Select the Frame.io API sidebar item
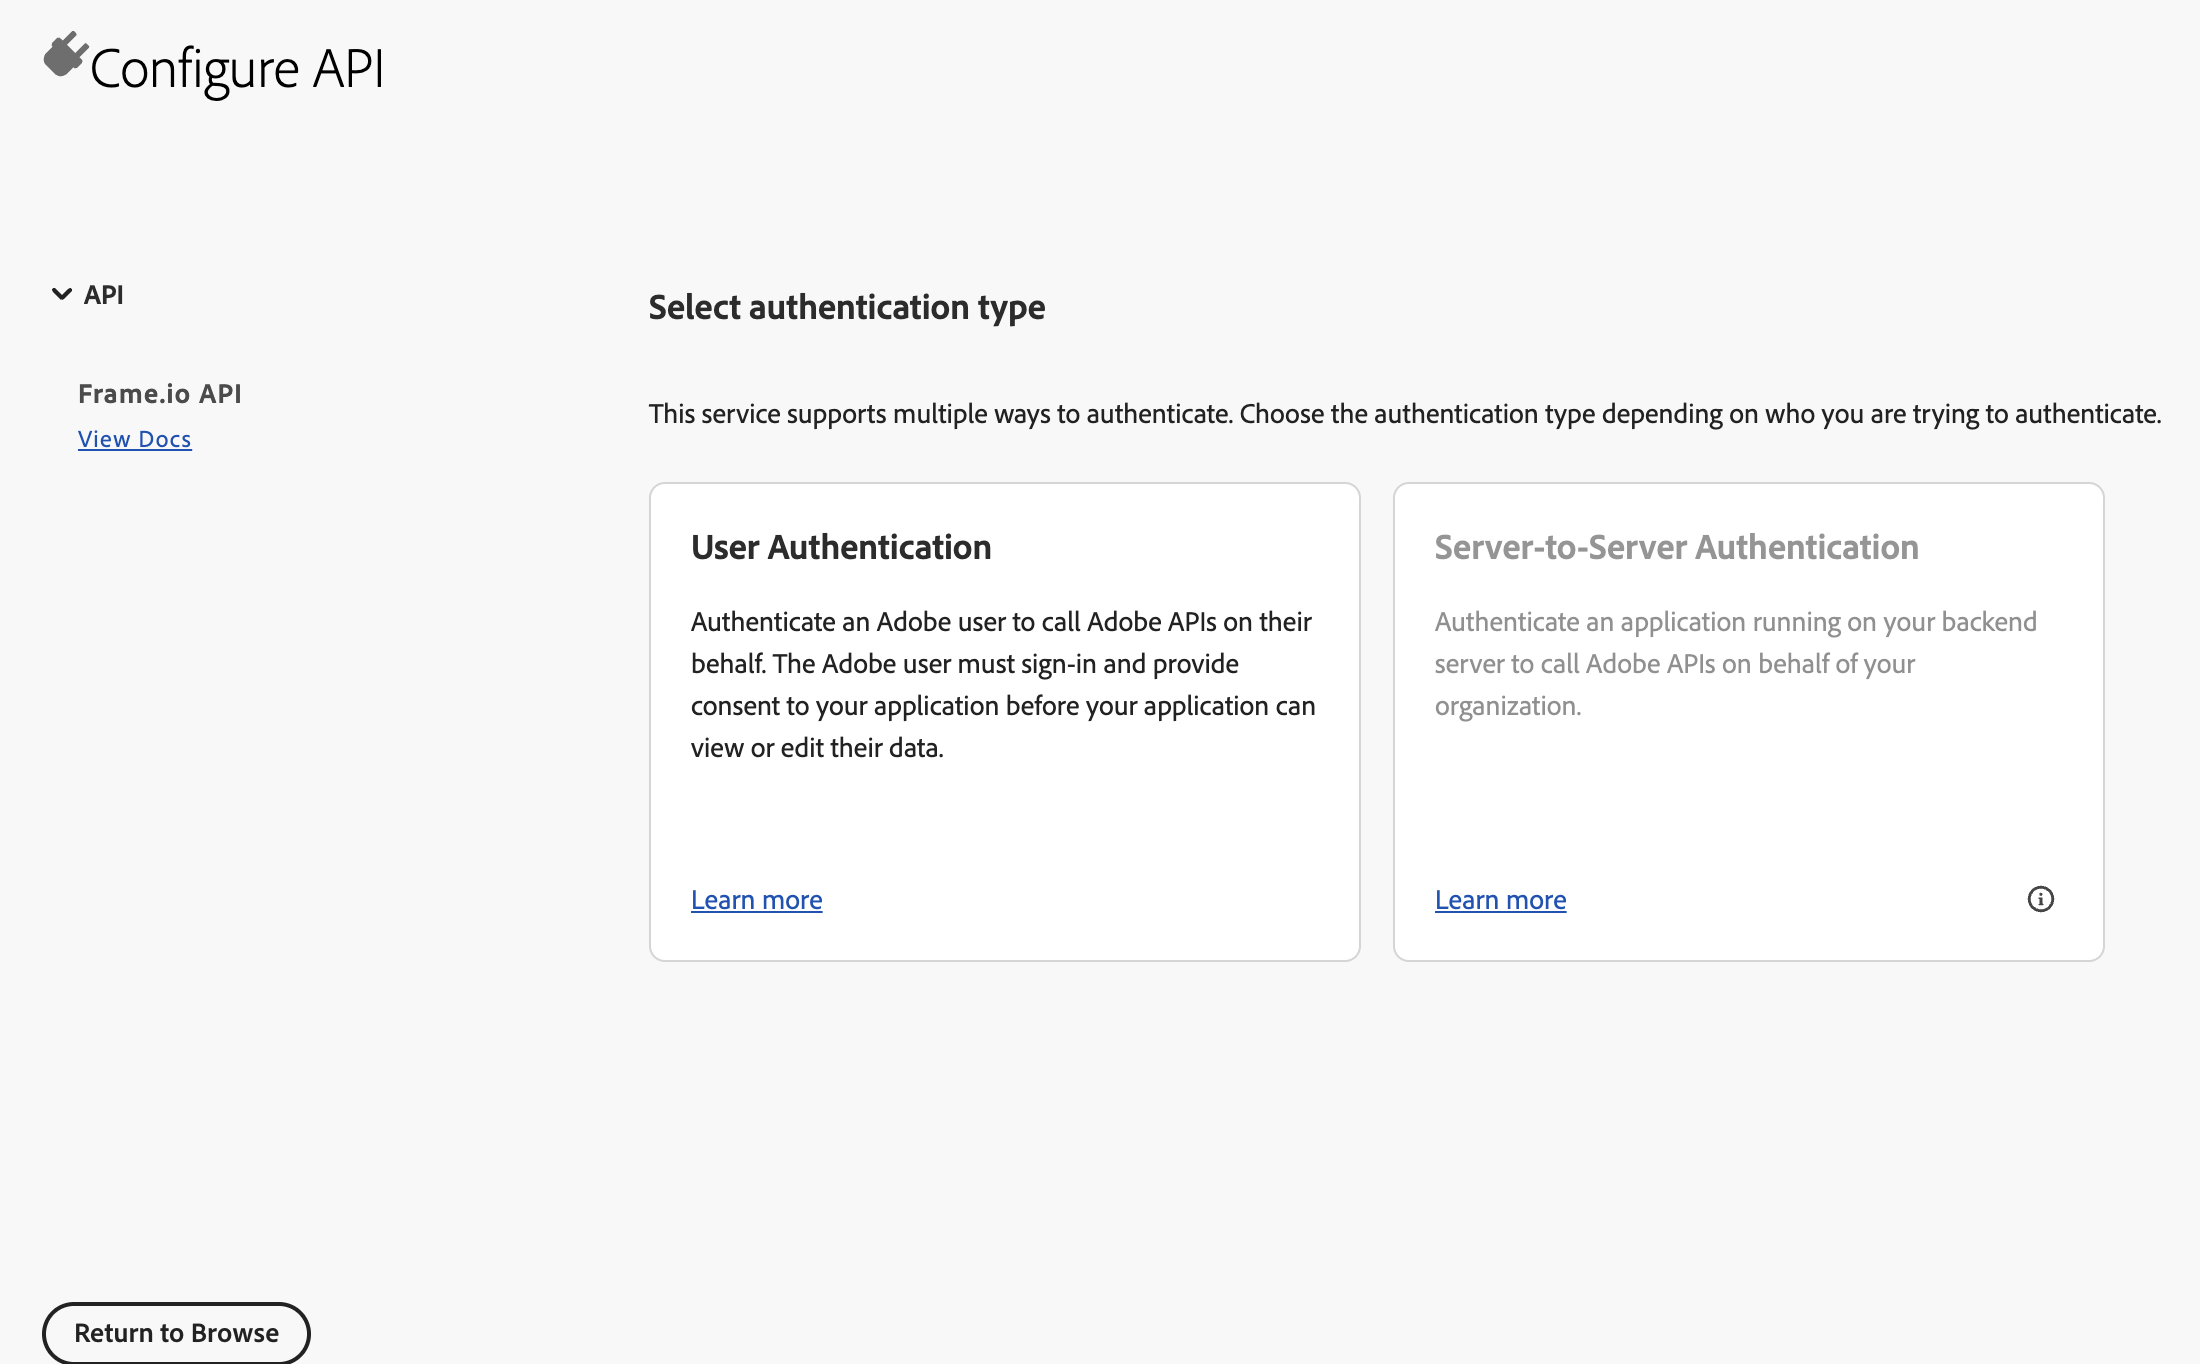The image size is (2200, 1364). click(x=160, y=394)
